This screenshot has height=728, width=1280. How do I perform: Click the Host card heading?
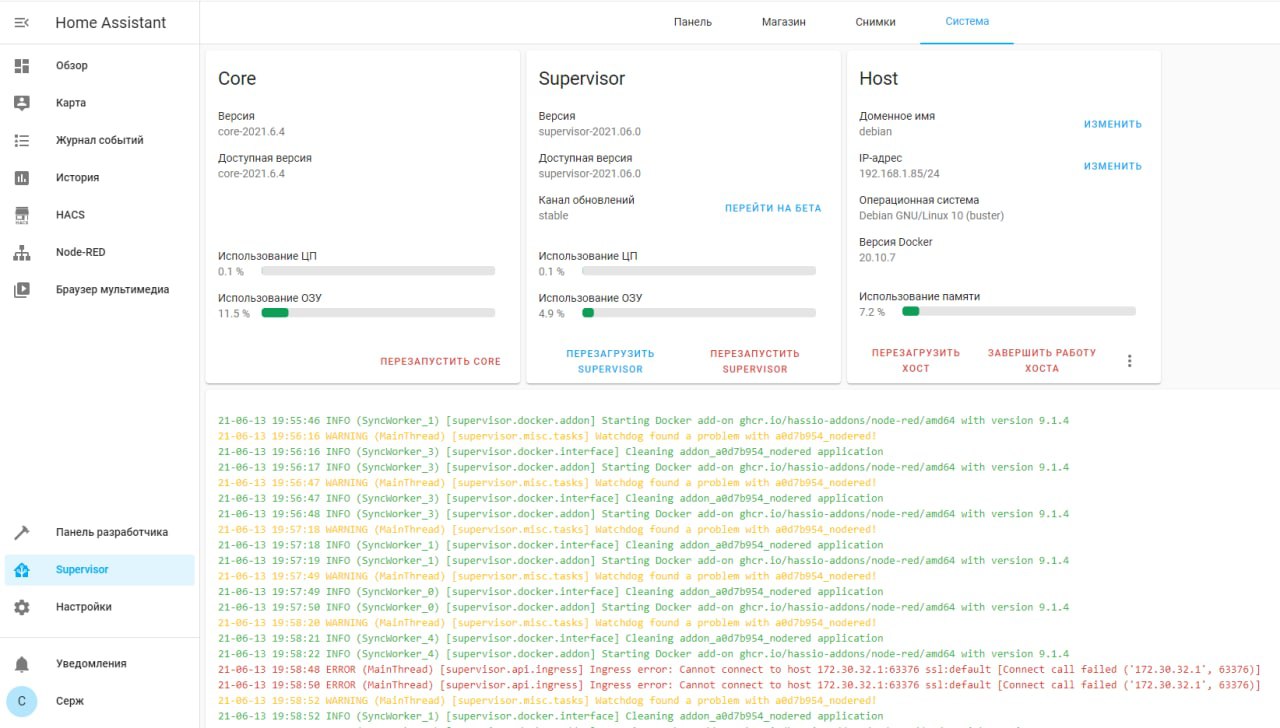(x=879, y=78)
